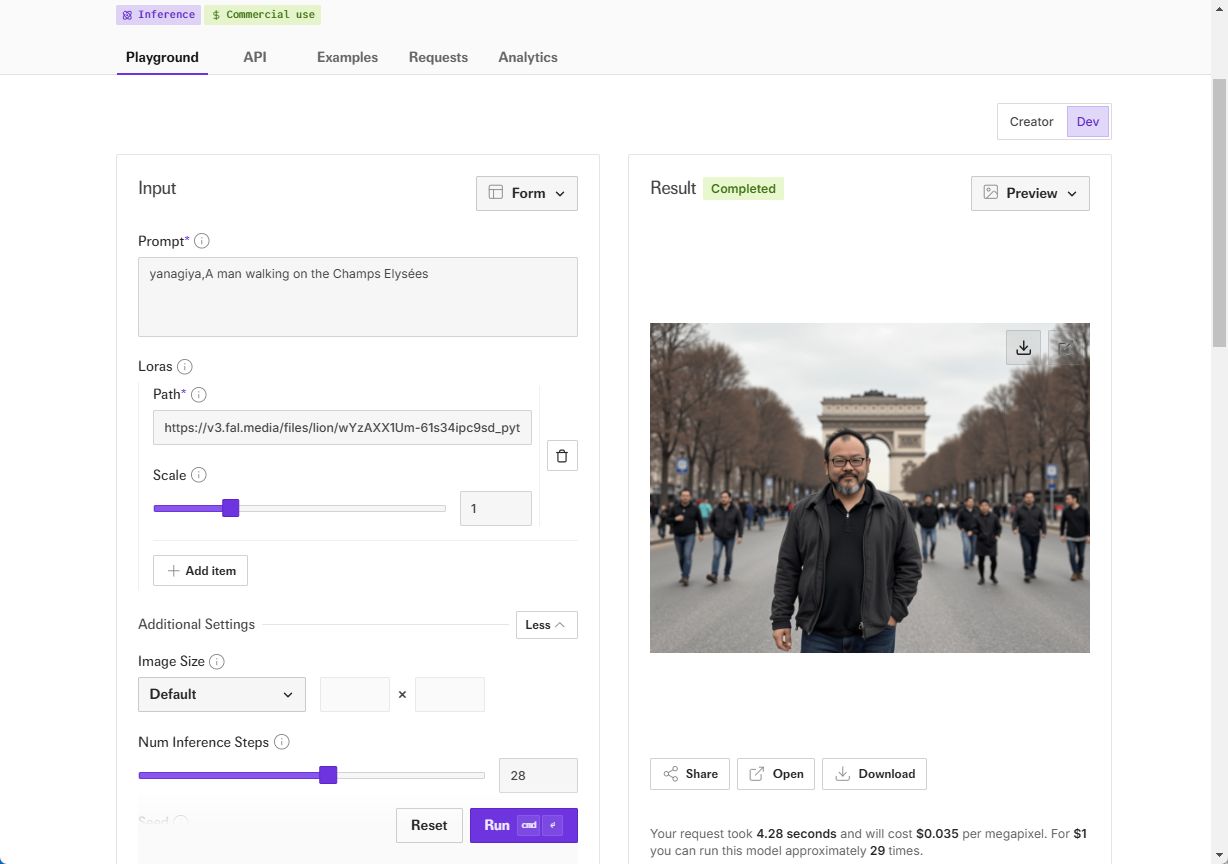The height and width of the screenshot is (864, 1228).
Task: Click the Share button below the result
Action: (x=690, y=774)
